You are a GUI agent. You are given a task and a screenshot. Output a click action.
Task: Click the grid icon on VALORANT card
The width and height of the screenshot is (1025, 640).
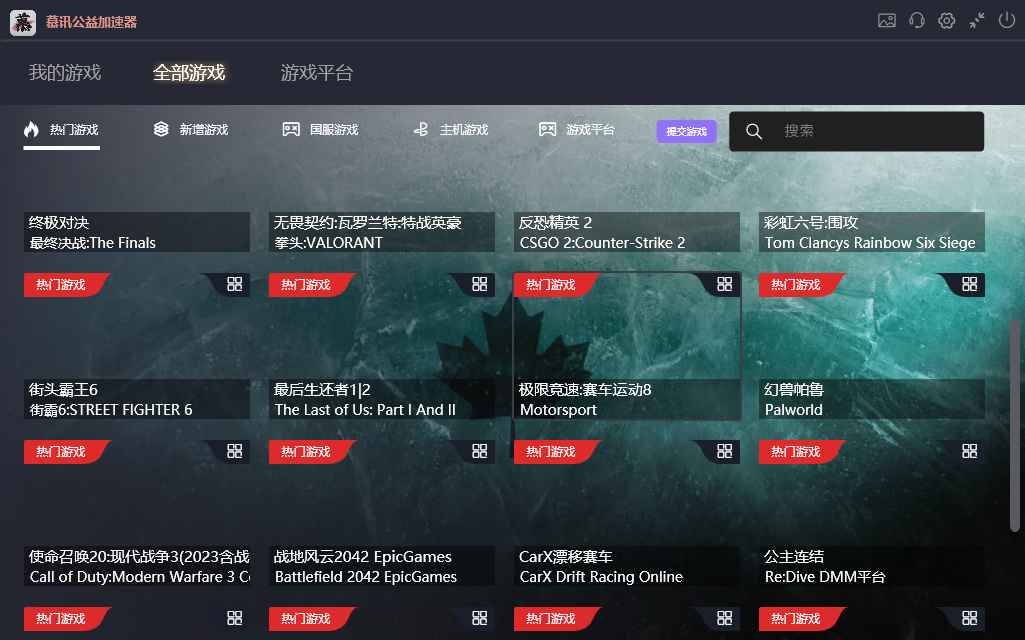(x=479, y=284)
